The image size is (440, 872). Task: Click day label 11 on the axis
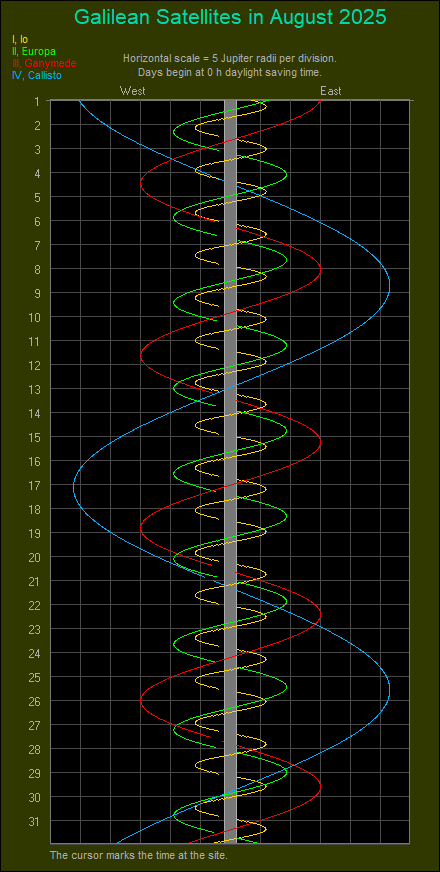coord(34,341)
